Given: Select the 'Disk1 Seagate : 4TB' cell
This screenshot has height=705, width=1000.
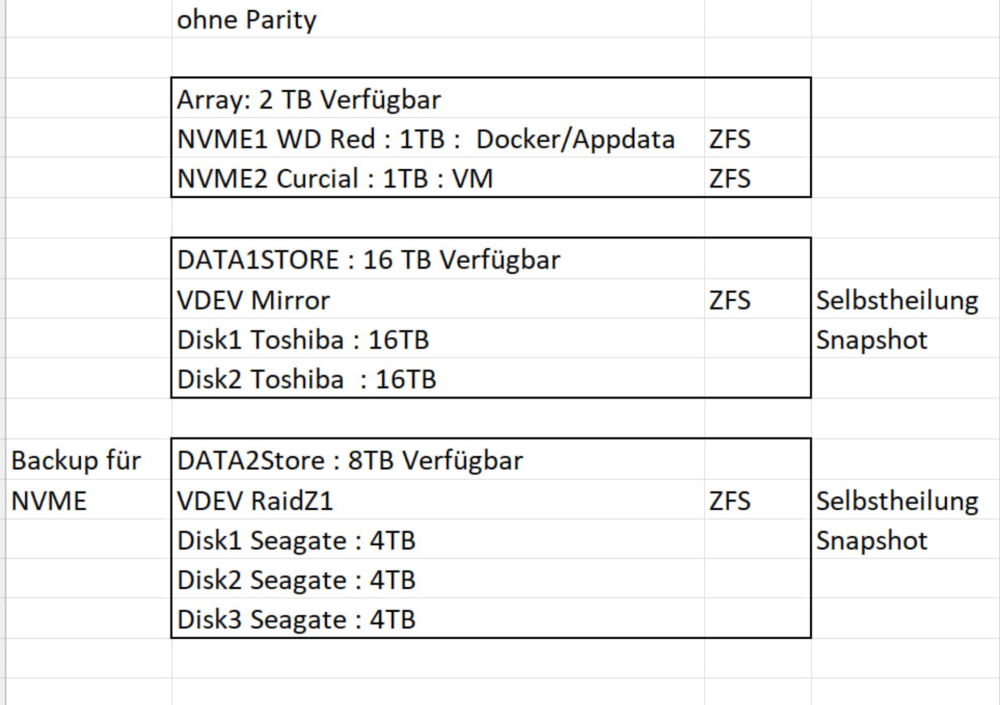Looking at the screenshot, I should (x=438, y=539).
